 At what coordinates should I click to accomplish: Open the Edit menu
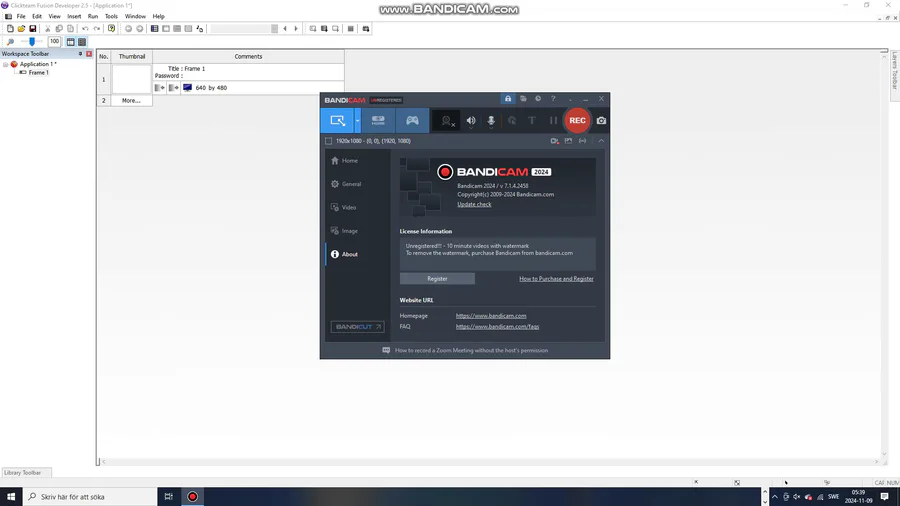(37, 17)
